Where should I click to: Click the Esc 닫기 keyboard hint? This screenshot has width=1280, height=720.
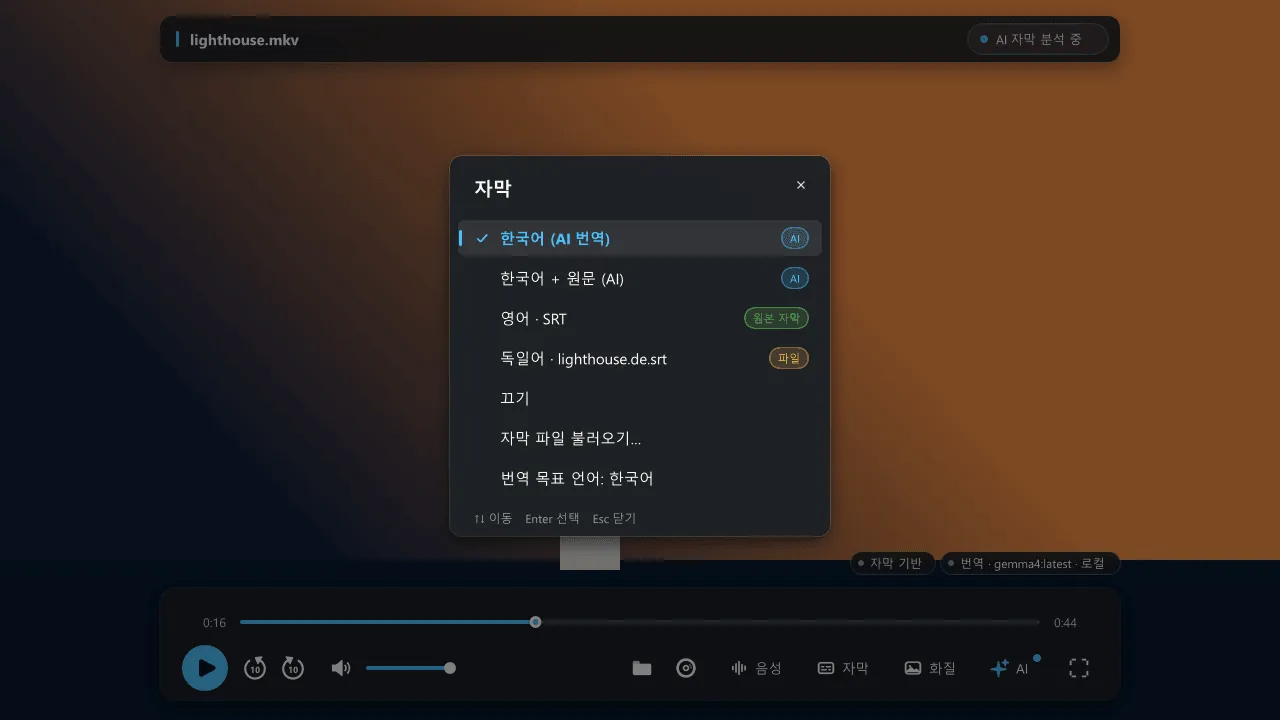[614, 518]
